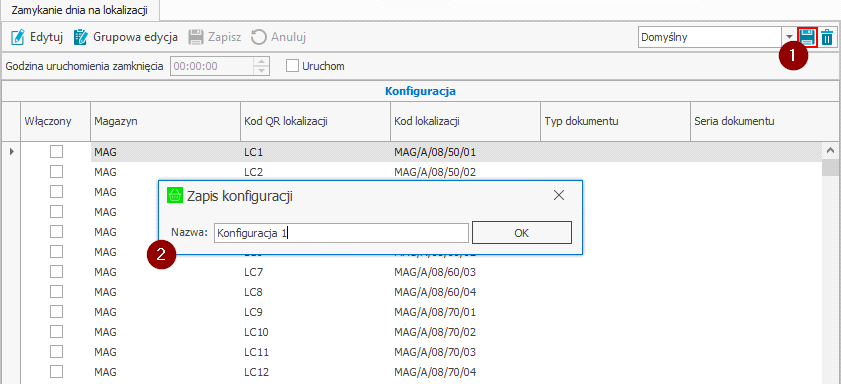Select cell MAG/A/08/70/04
The width and height of the screenshot is (841, 384).
[x=465, y=372]
